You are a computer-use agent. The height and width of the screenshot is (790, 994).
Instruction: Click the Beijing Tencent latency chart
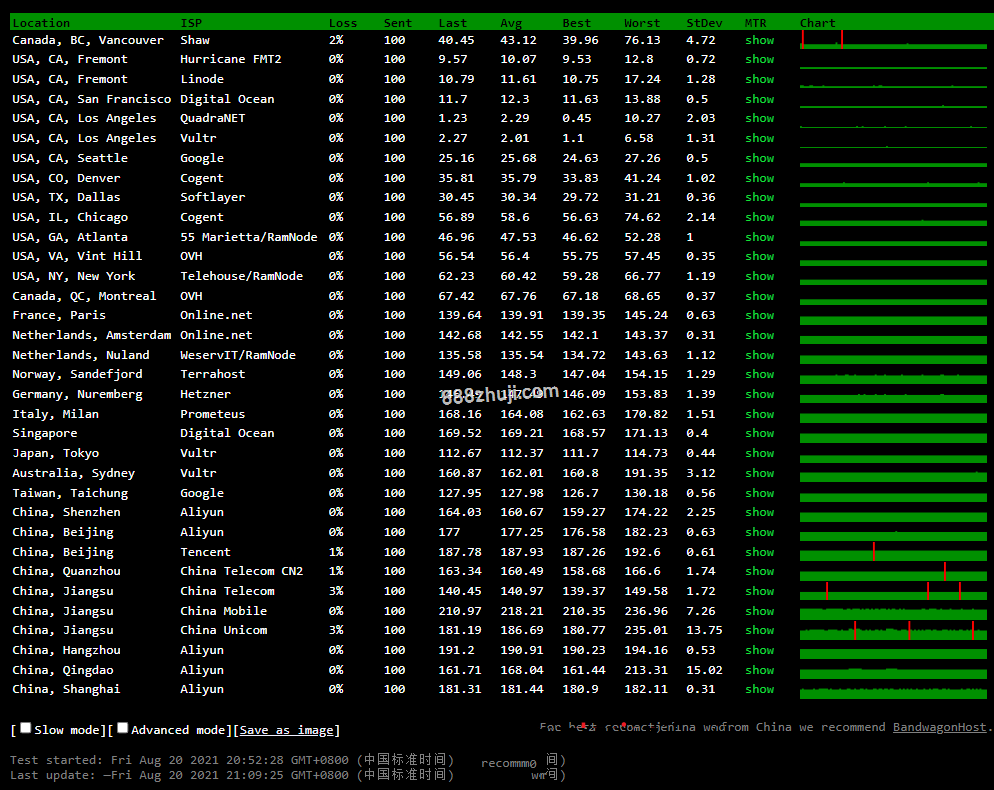pos(893,552)
